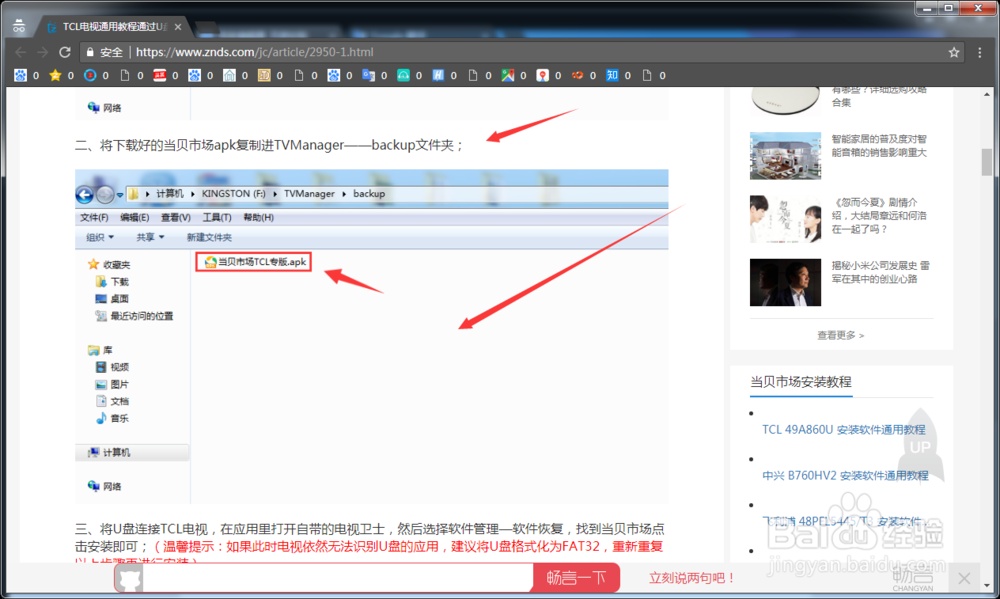Click the UP rocket back-to-top icon
This screenshot has width=1000, height=599.
(920, 446)
